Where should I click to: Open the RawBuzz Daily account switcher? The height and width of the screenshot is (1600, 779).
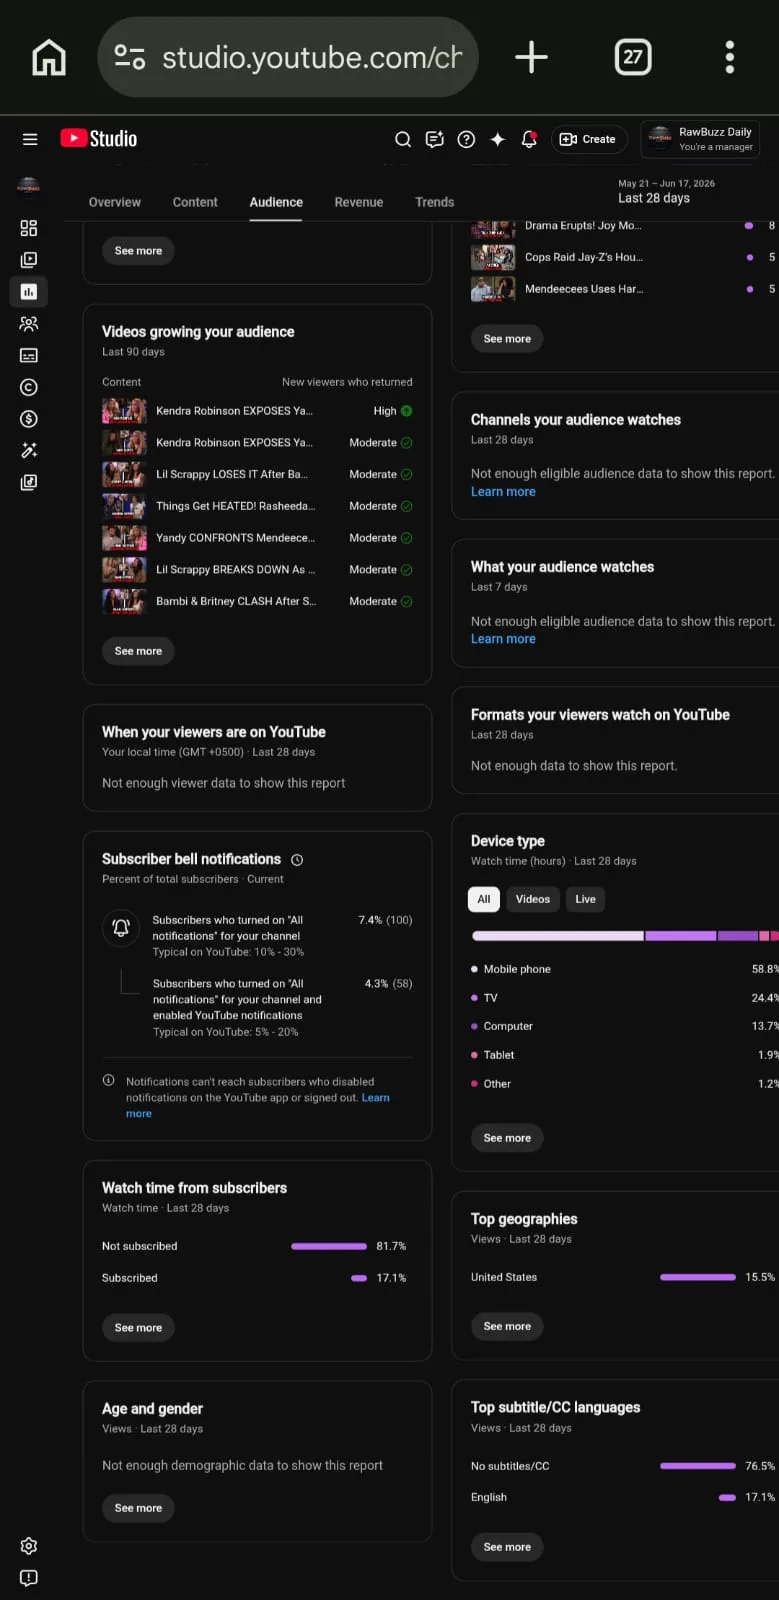[700, 139]
